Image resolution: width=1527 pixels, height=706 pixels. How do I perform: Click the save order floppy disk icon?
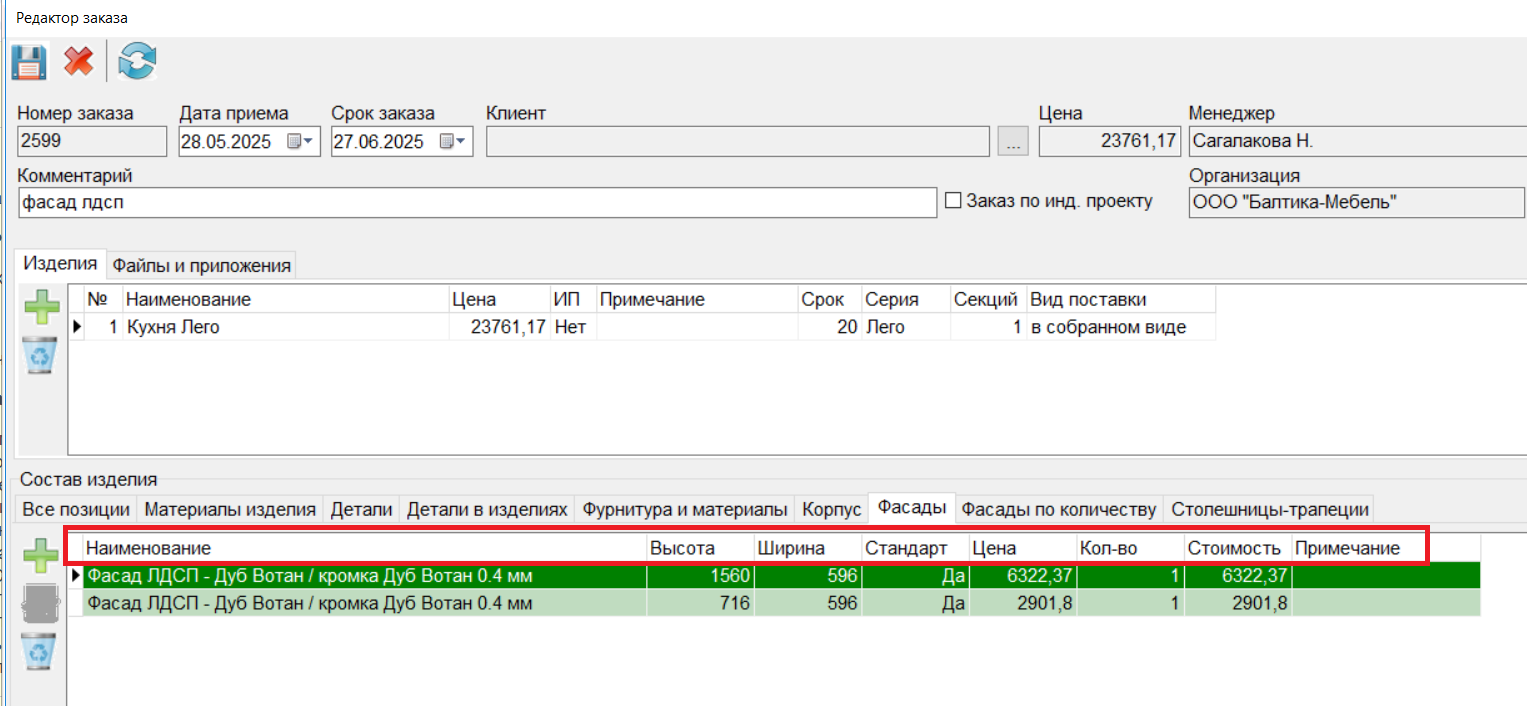pyautogui.click(x=29, y=62)
